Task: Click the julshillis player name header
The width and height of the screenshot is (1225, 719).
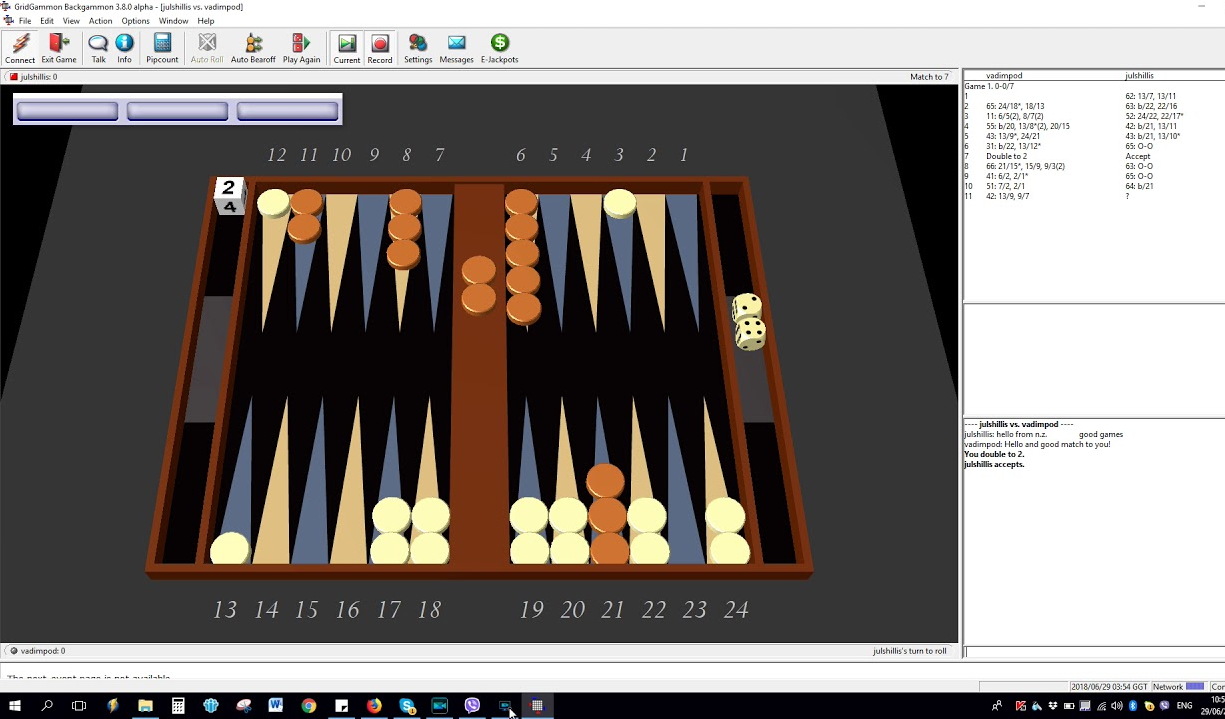Action: coord(1139,75)
